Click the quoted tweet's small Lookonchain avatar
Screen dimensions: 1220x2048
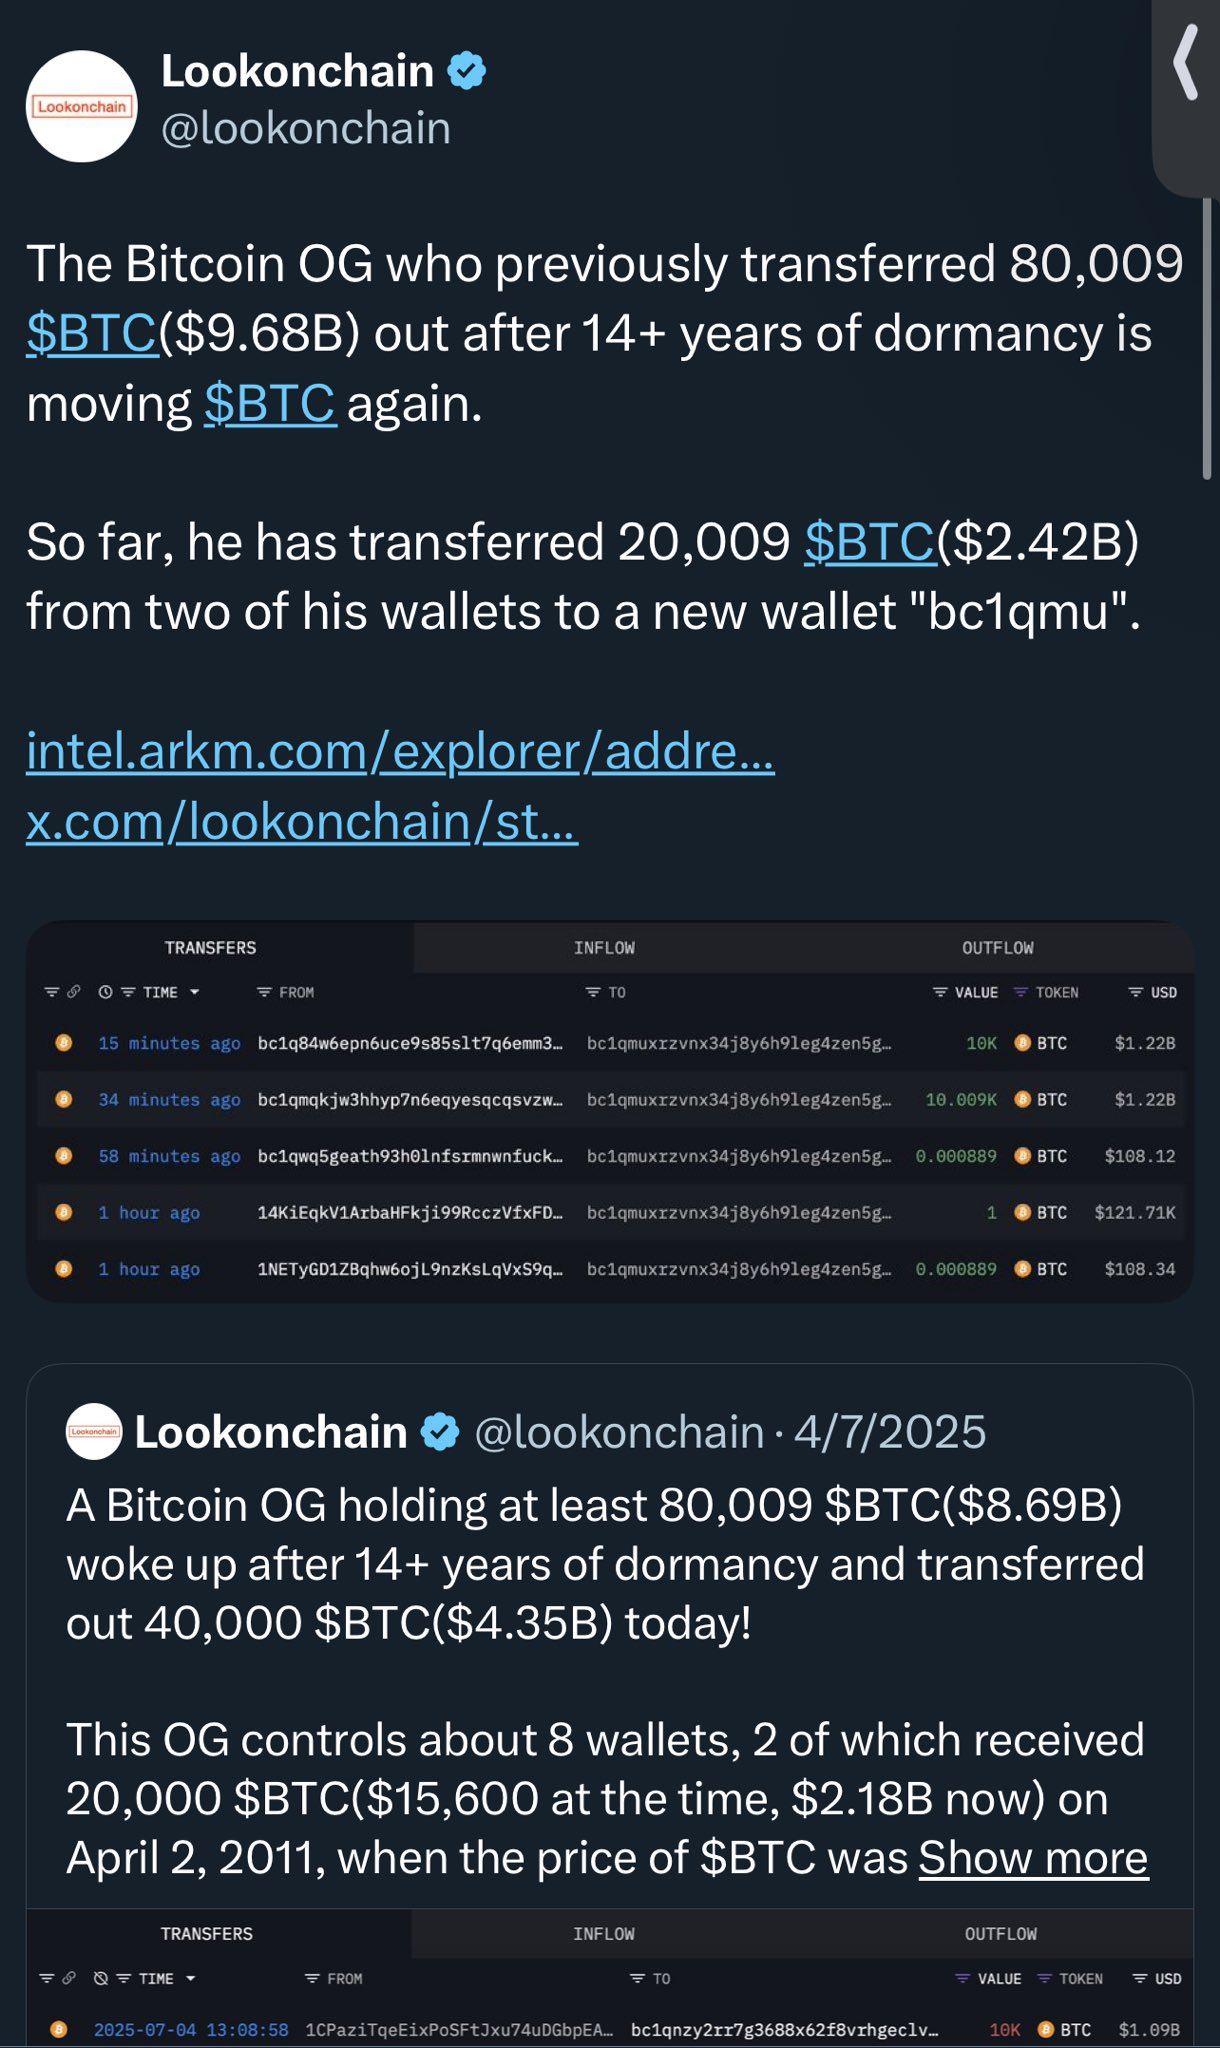(94, 1432)
